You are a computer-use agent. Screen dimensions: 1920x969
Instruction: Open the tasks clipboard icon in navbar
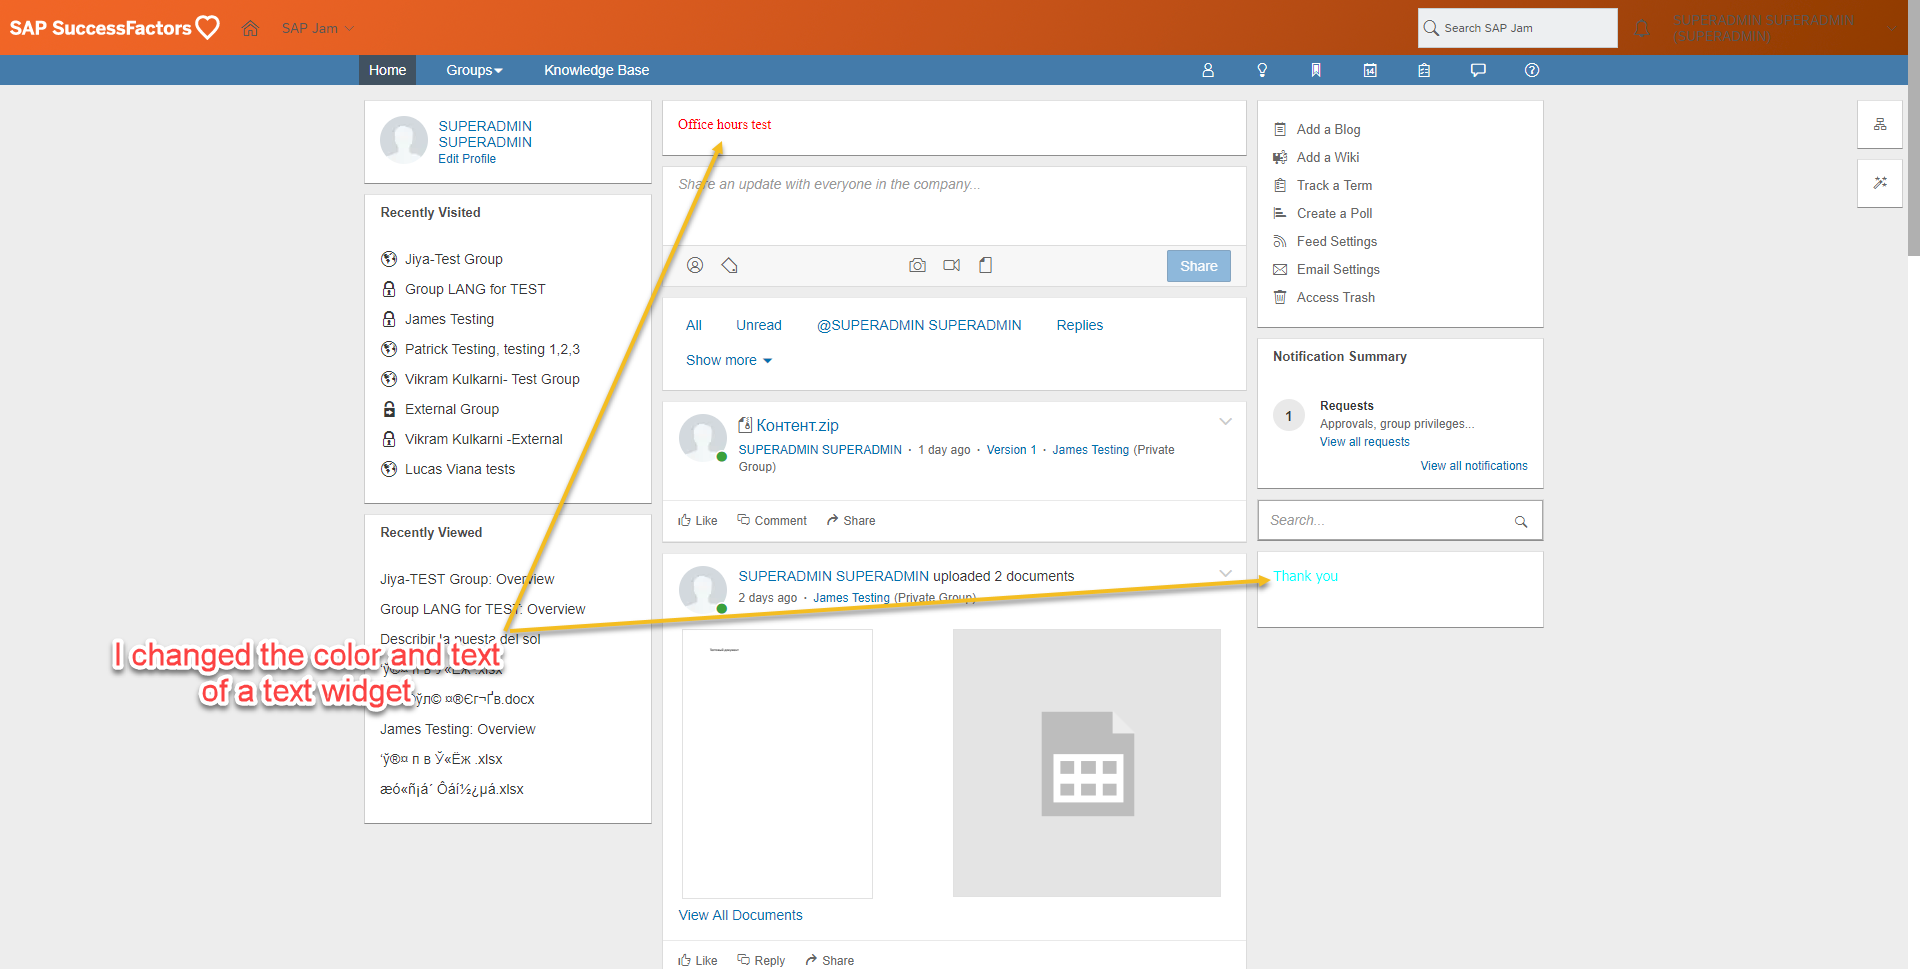point(1424,70)
